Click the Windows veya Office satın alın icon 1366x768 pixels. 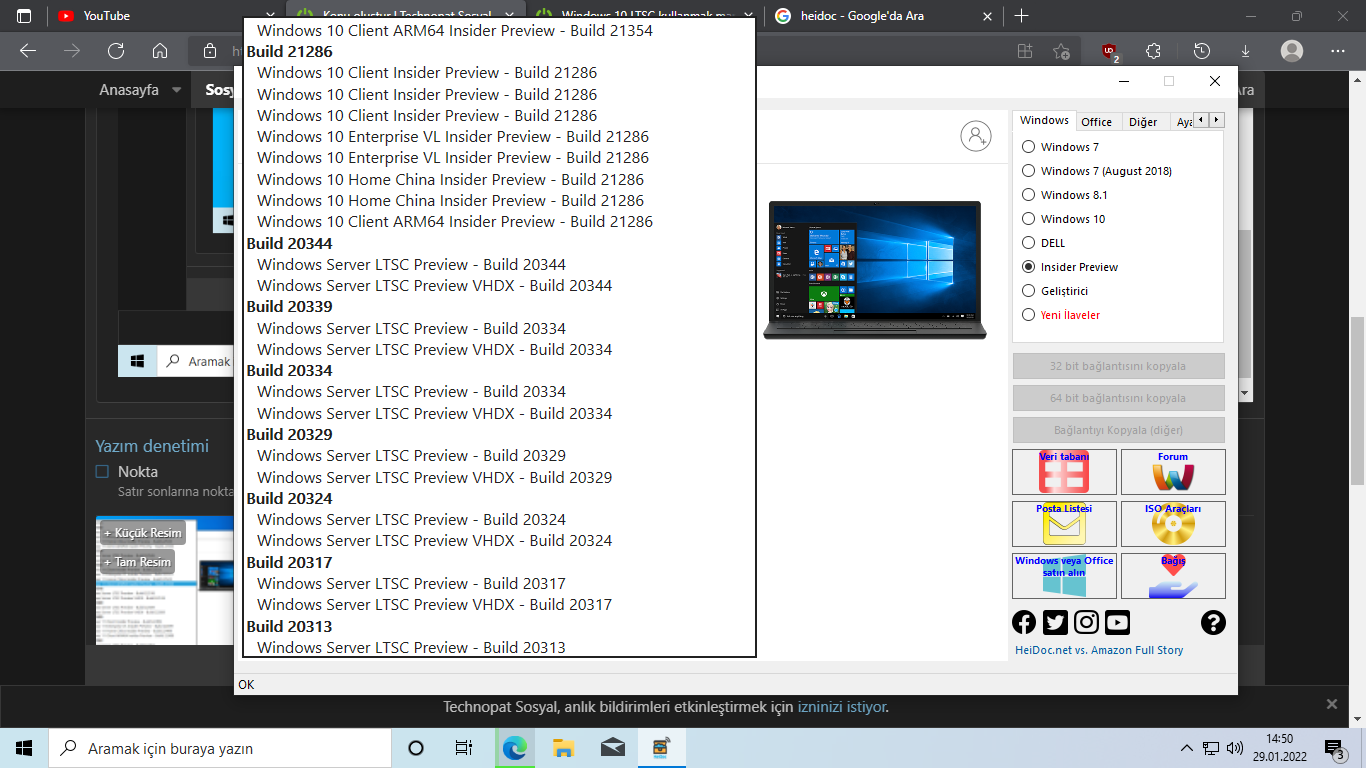1064,576
